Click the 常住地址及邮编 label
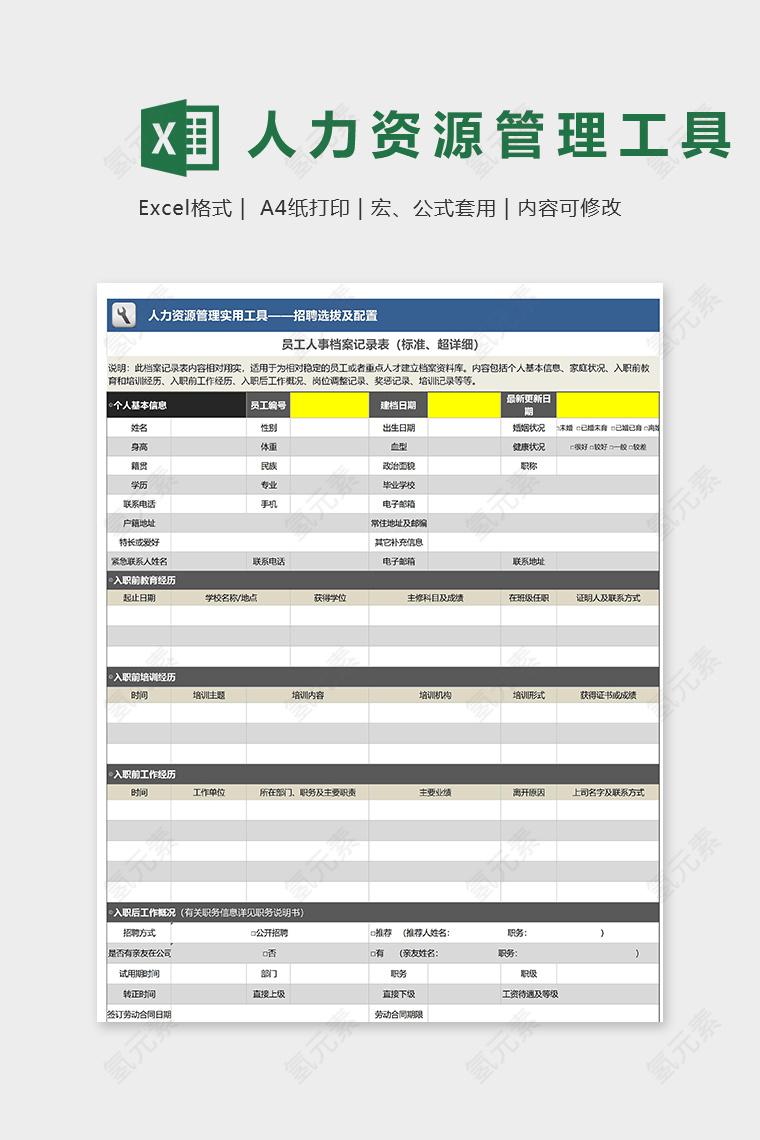This screenshot has height=1140, width=760. point(399,523)
